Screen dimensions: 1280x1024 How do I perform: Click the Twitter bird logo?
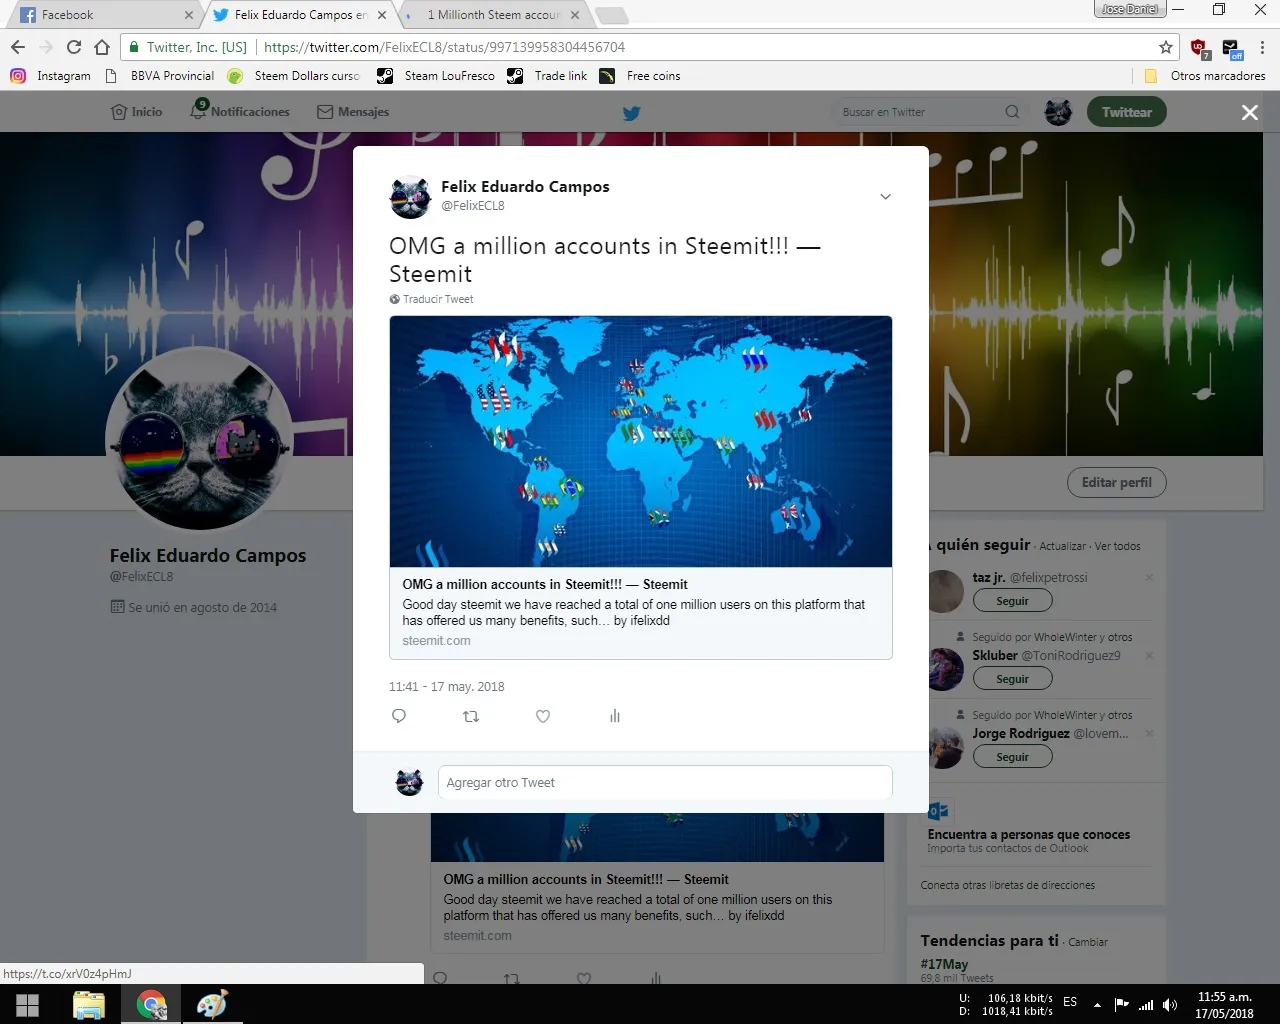click(631, 113)
